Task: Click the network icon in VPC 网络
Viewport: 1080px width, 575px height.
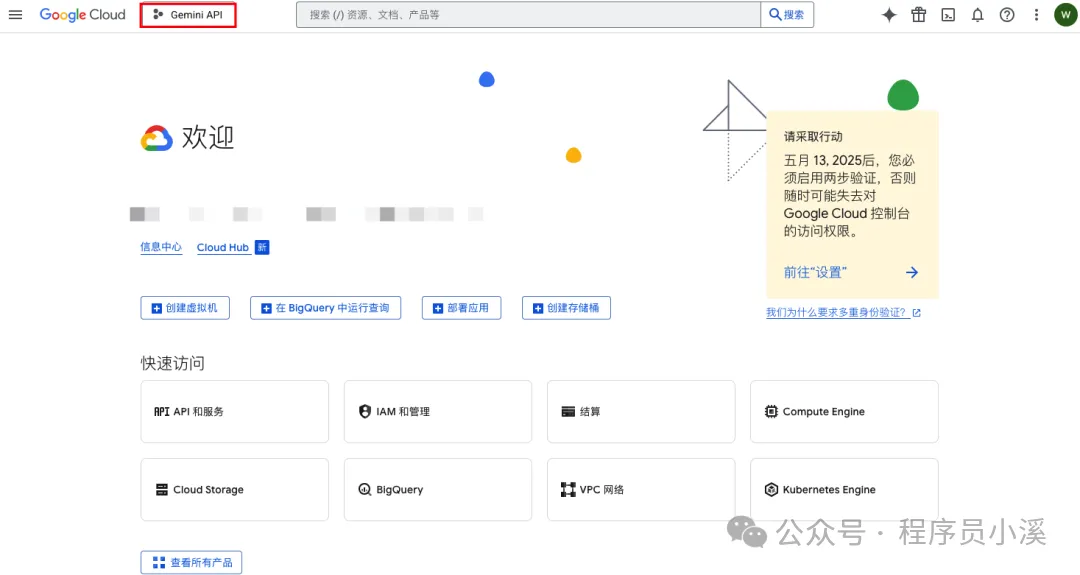Action: pos(568,490)
